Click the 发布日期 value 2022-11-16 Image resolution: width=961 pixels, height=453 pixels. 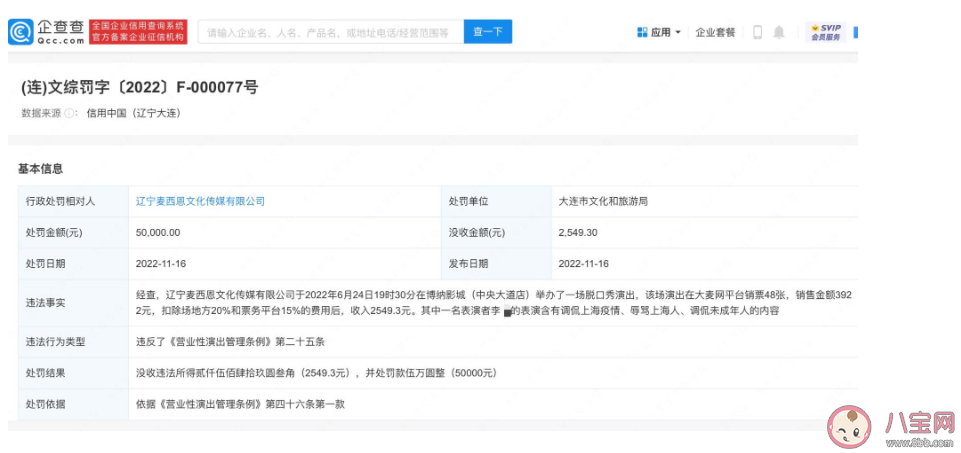[584, 264]
